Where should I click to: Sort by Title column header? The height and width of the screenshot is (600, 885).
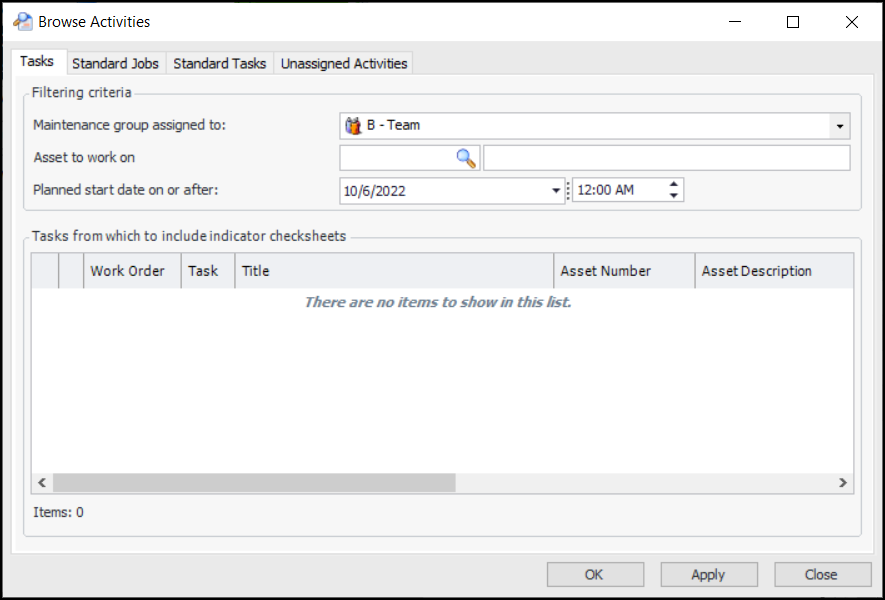point(394,271)
